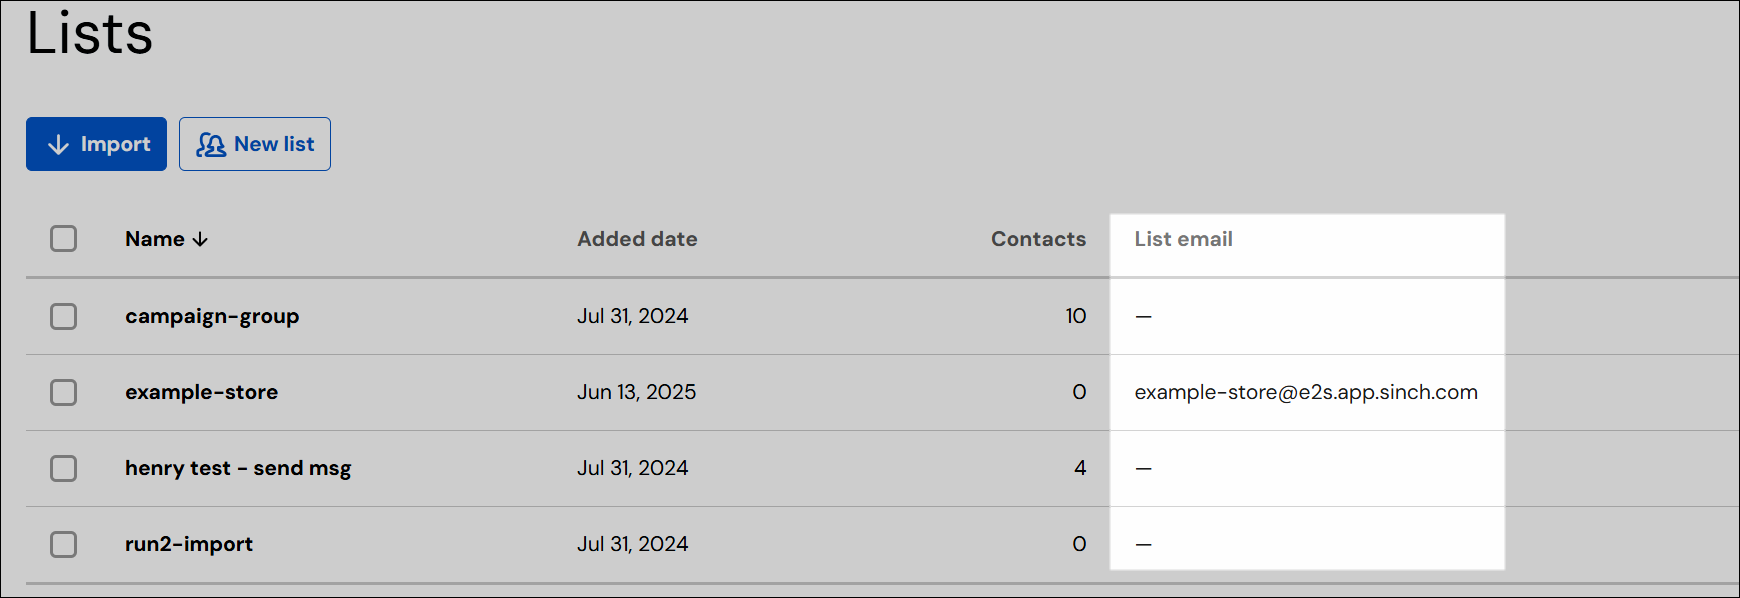Click the Name sort arrow icon
1740x598 pixels.
pyautogui.click(x=200, y=239)
